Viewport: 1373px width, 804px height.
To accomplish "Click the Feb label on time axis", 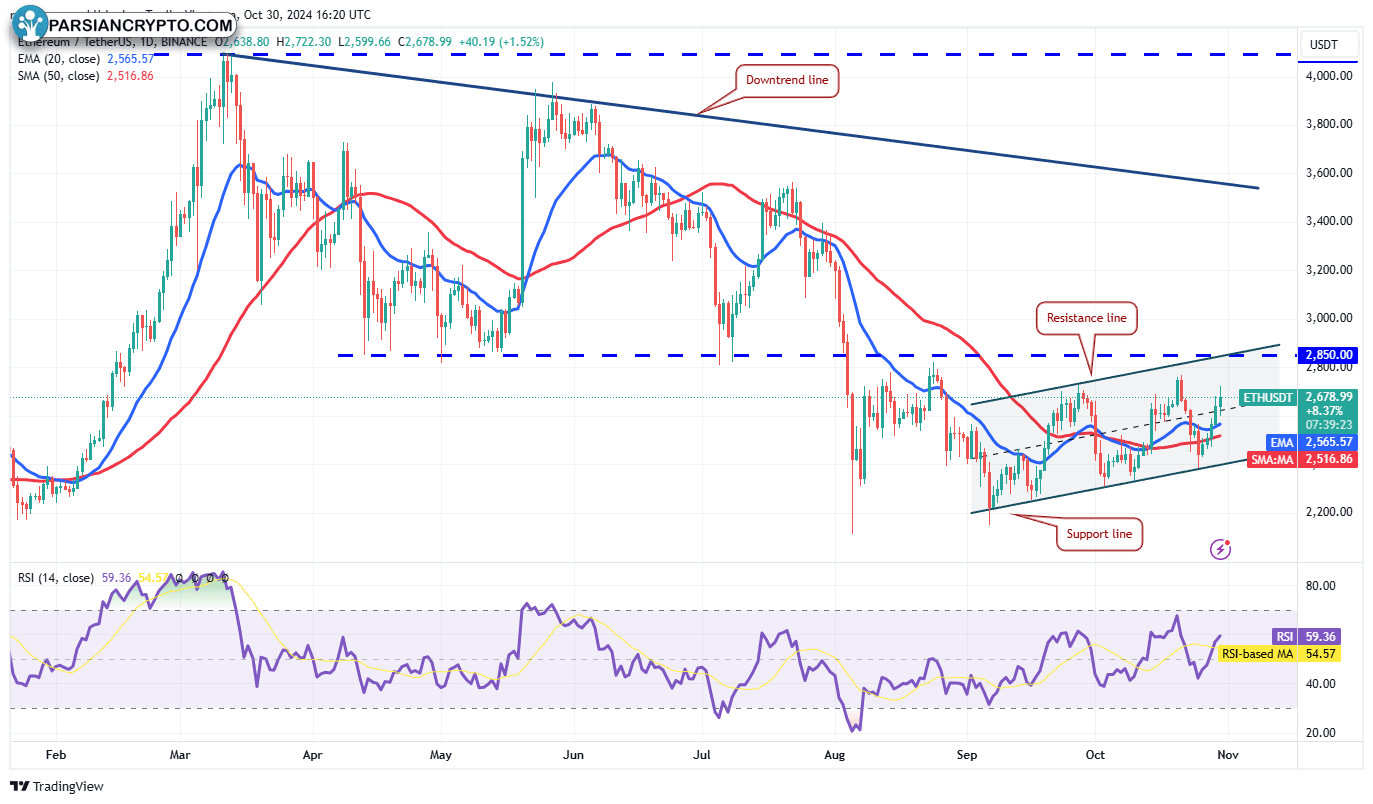I will click(55, 755).
